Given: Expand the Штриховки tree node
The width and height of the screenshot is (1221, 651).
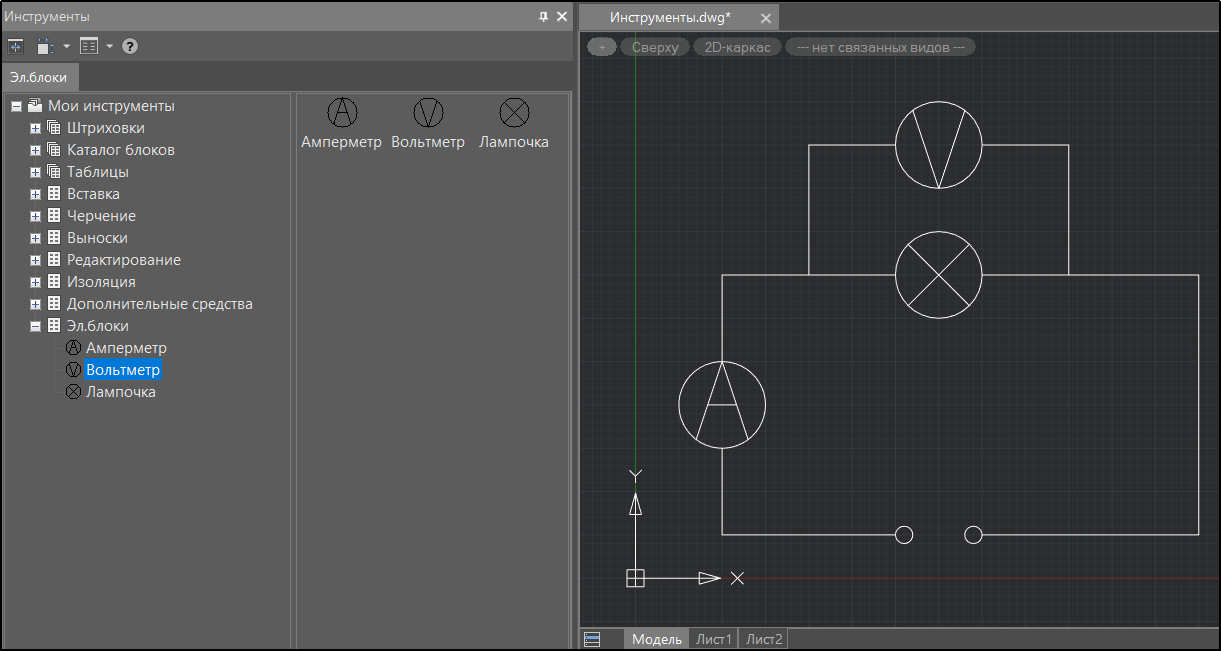Looking at the screenshot, I should [35, 128].
